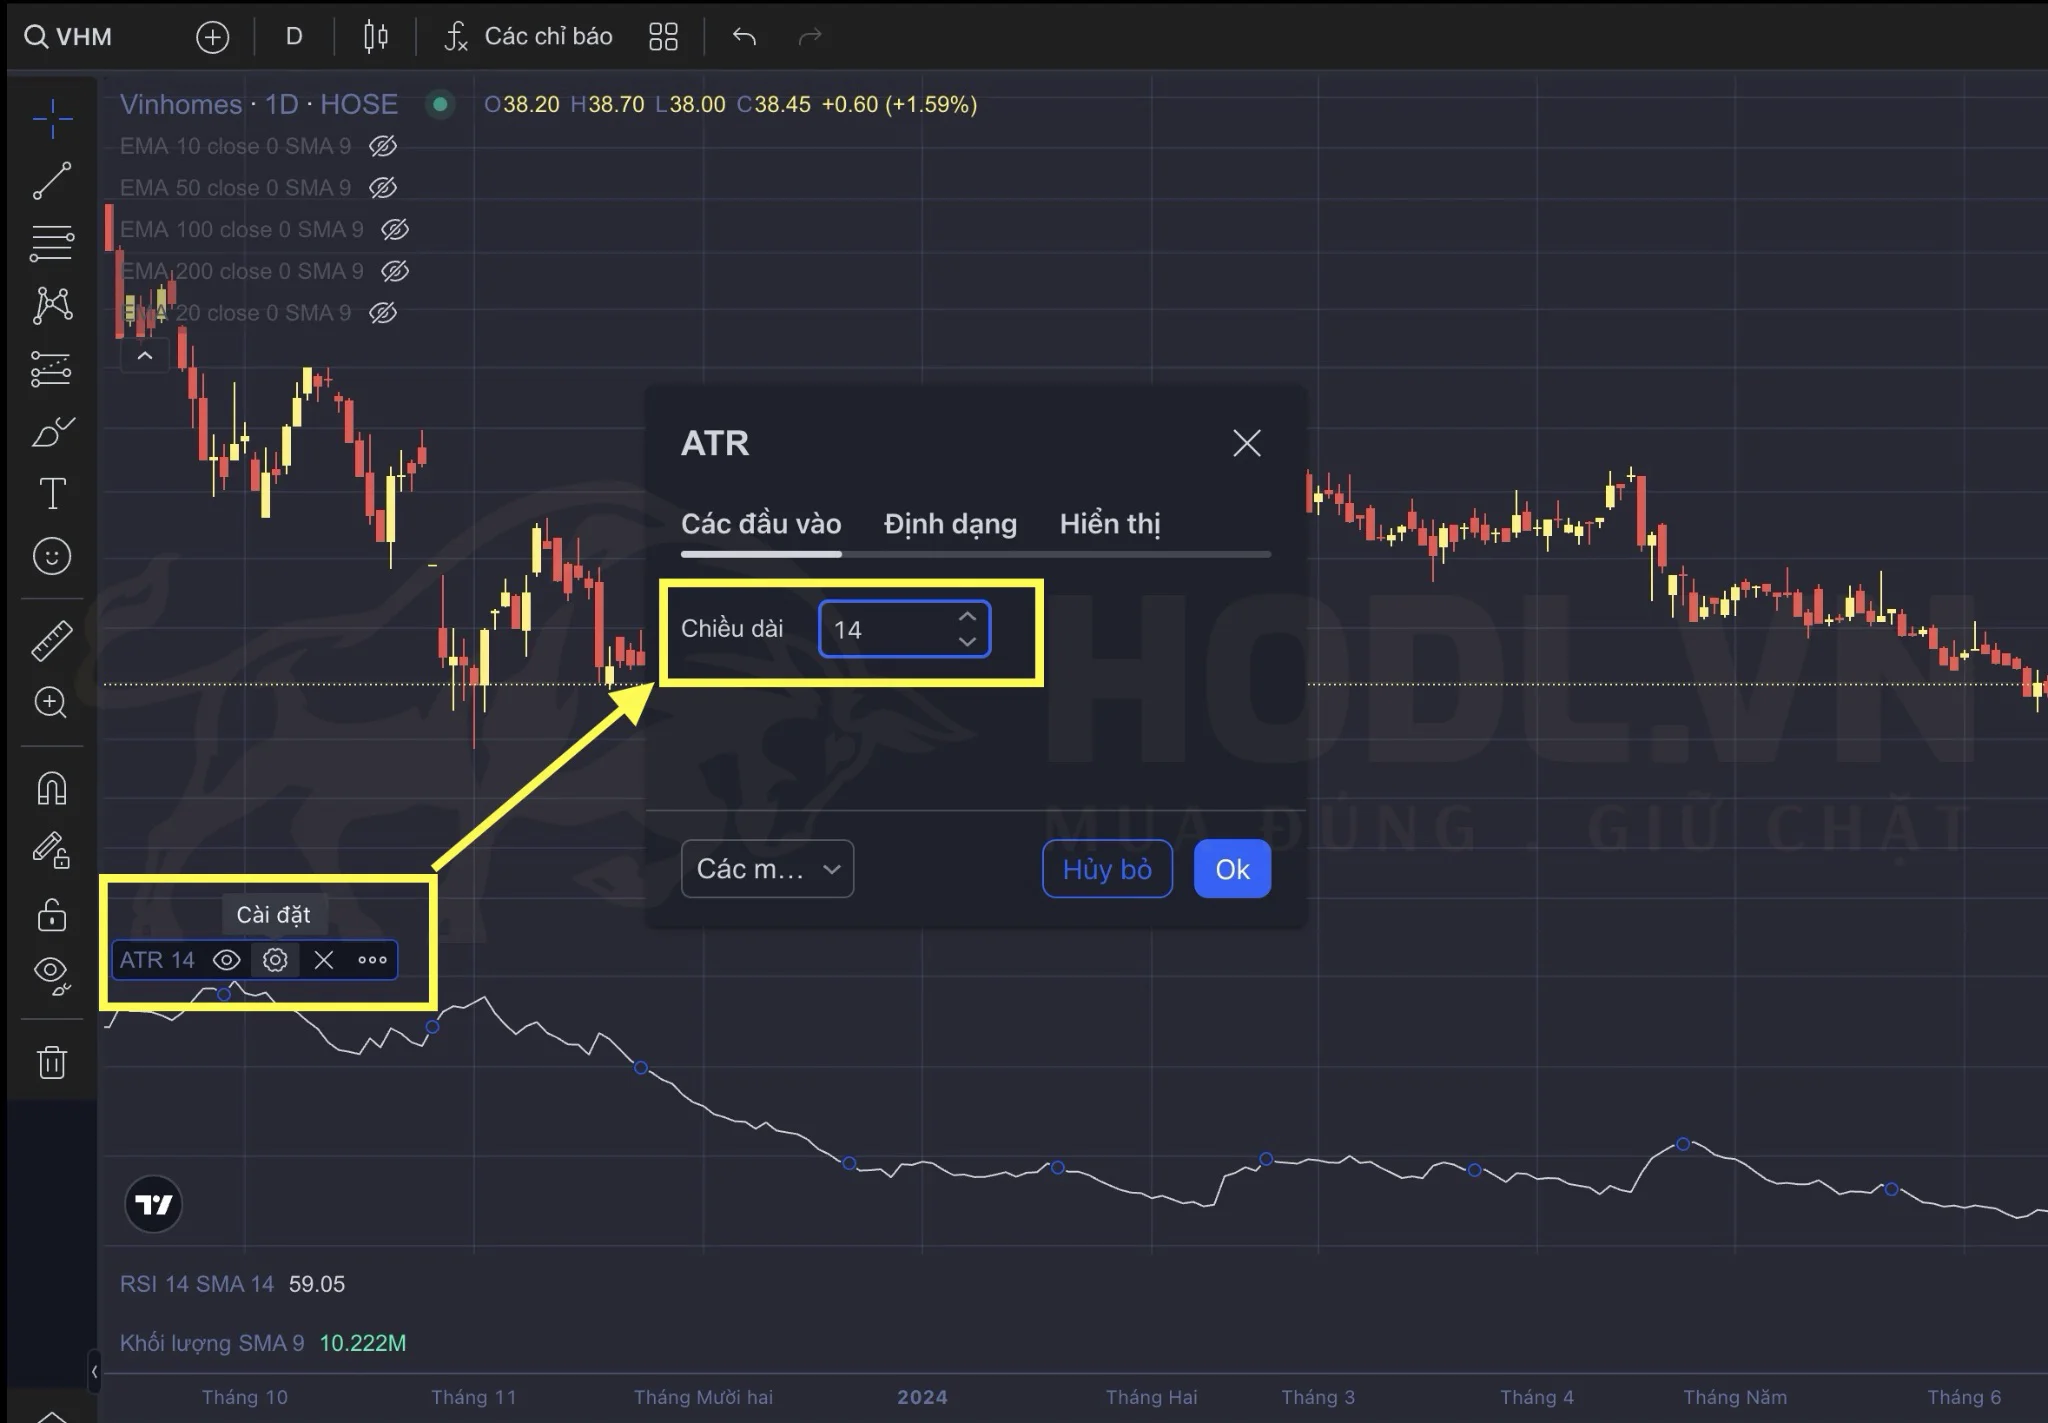Open the Fibonacci retracement tool

52,243
